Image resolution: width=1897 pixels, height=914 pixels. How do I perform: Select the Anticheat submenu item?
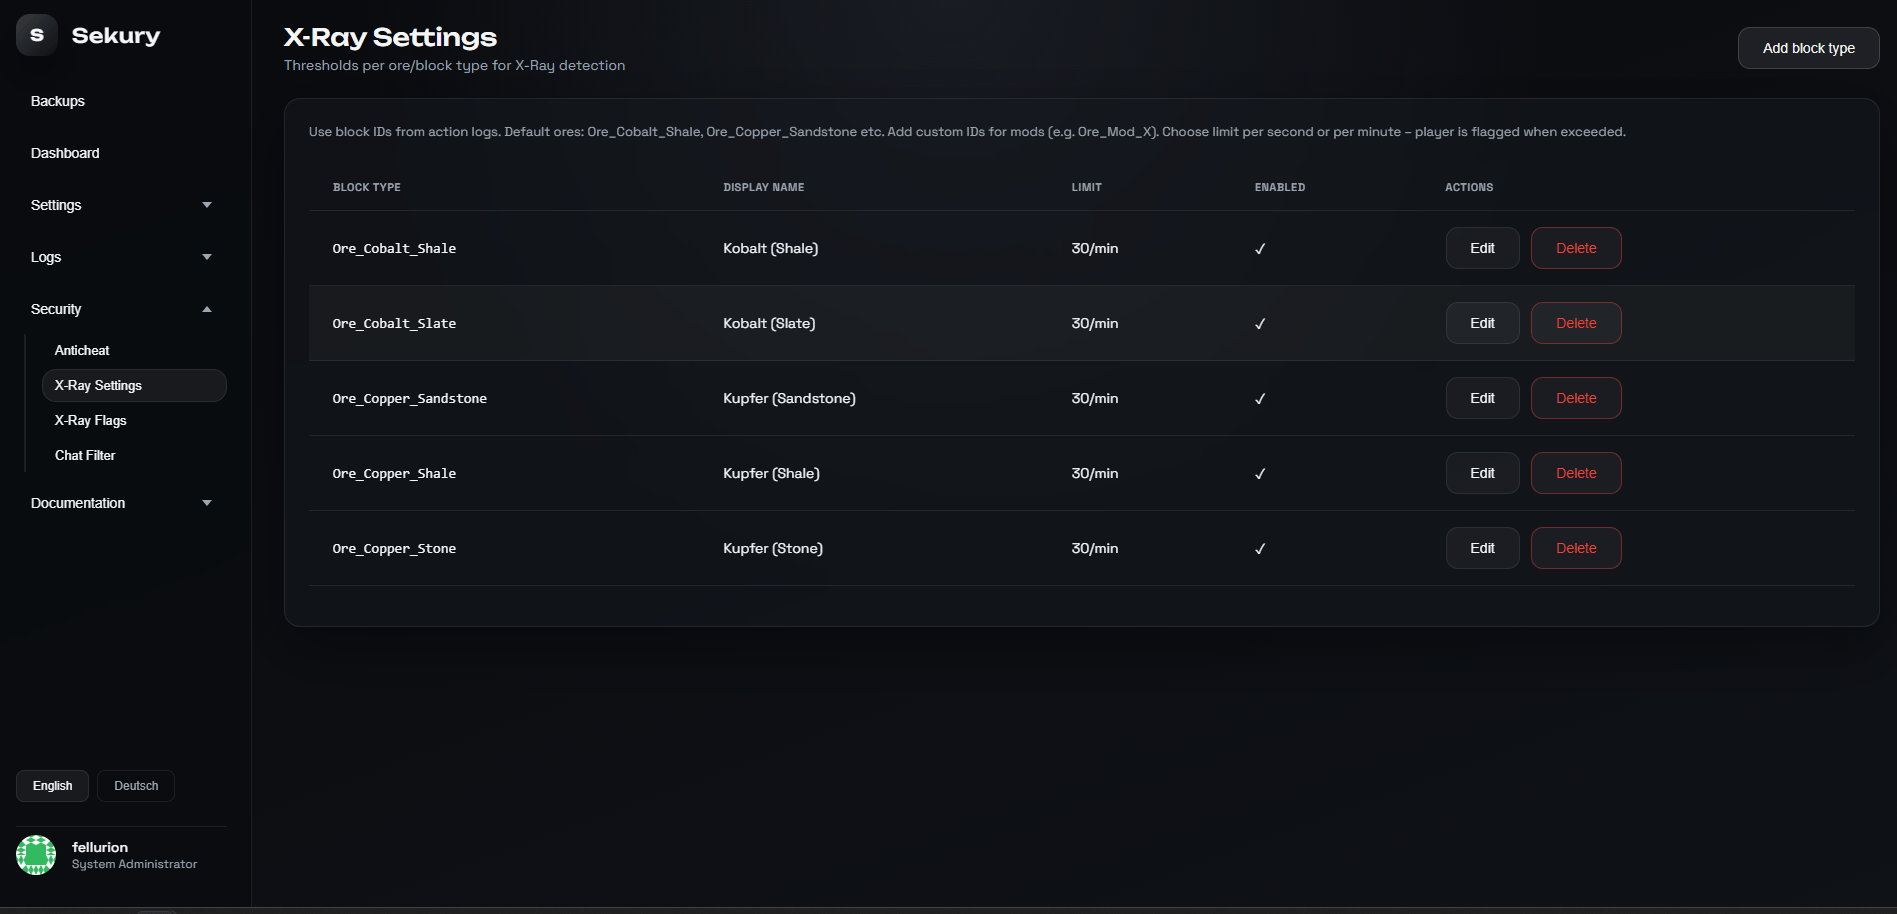[x=82, y=351]
